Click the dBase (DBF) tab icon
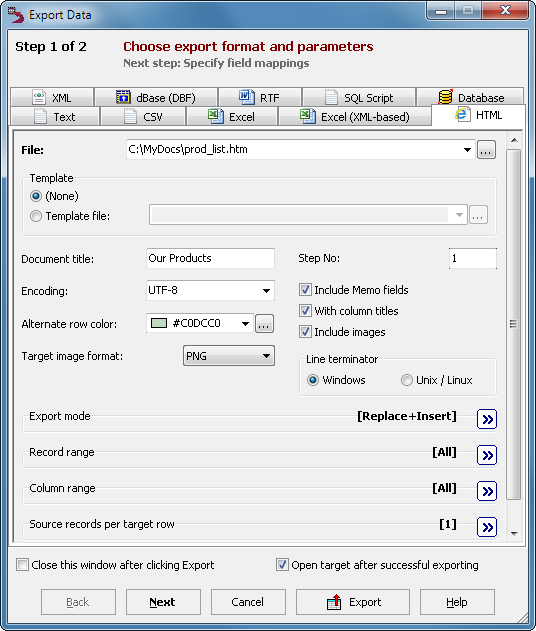This screenshot has height=631, width=536. pyautogui.click(x=123, y=97)
